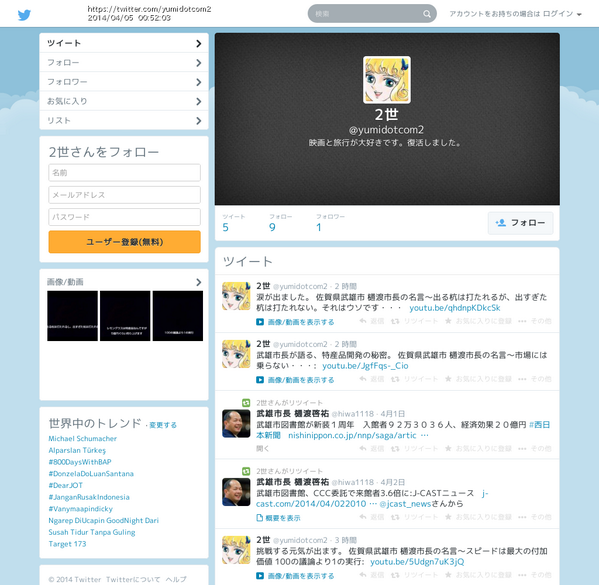Click reply icon on the first tweet
Screen dimensions: 599x585
tap(363, 321)
